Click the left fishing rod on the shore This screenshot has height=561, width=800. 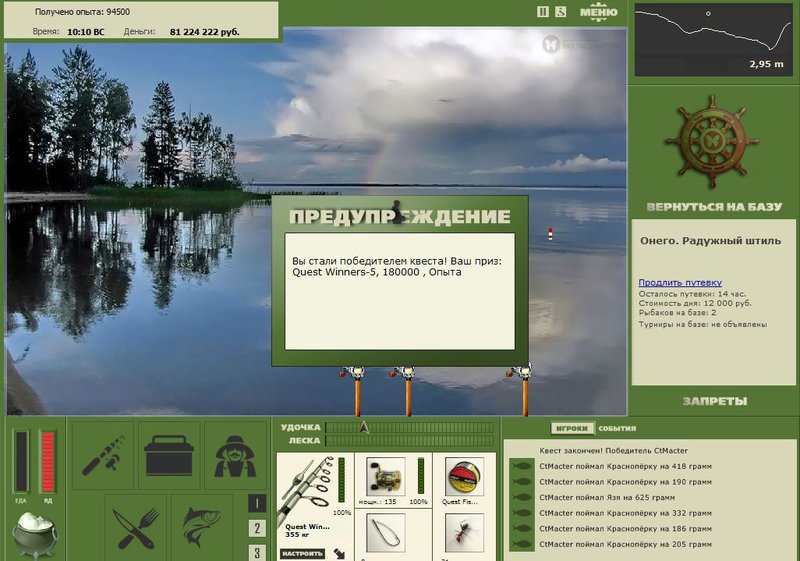(x=357, y=392)
